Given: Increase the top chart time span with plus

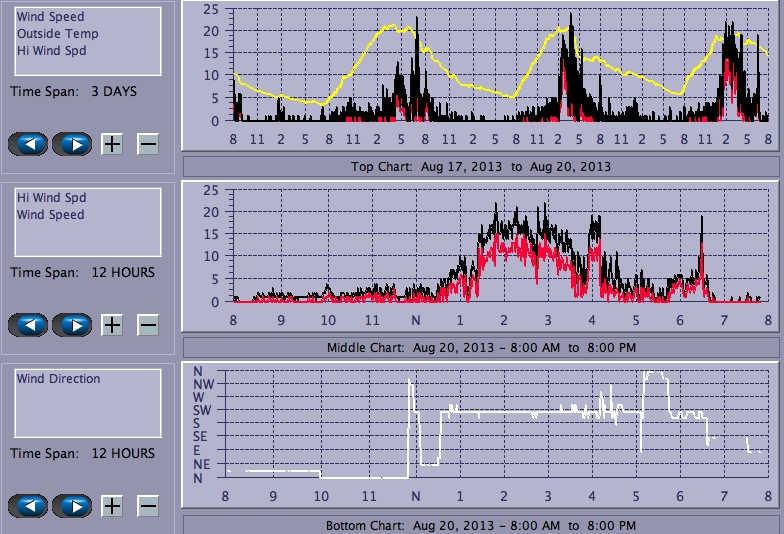Looking at the screenshot, I should click(112, 144).
